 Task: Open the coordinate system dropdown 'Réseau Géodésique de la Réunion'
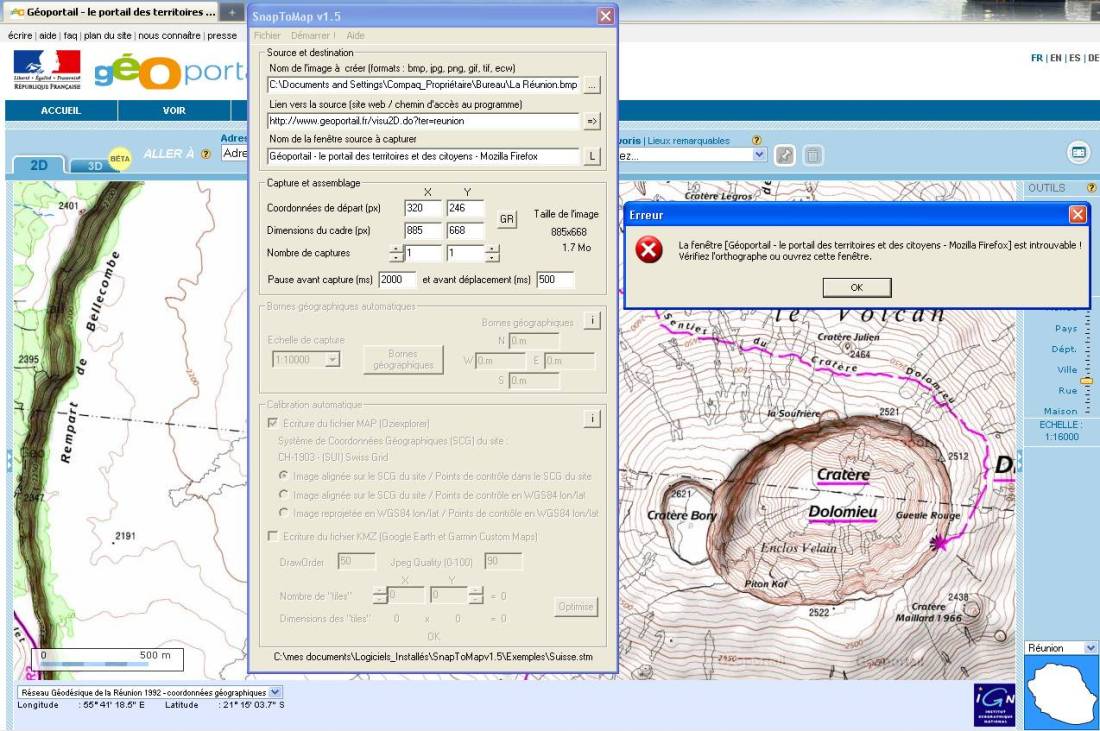[274, 692]
